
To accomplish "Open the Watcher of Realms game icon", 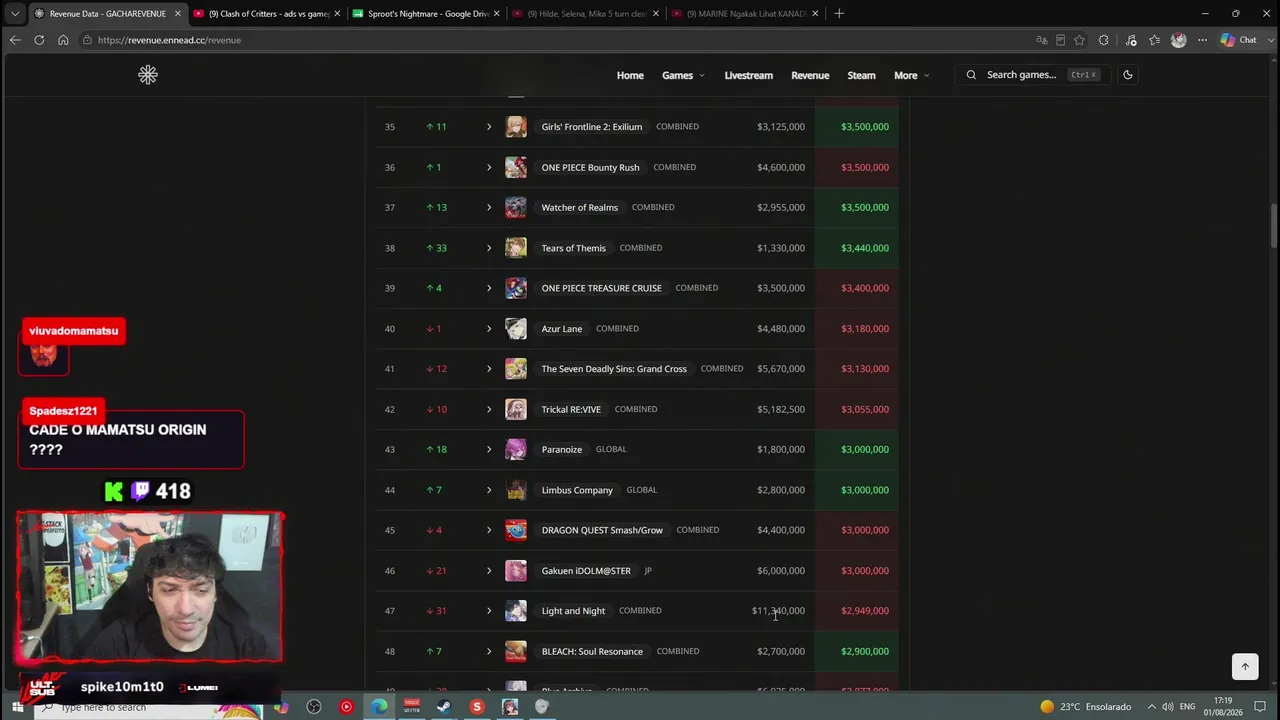I will 516,207.
